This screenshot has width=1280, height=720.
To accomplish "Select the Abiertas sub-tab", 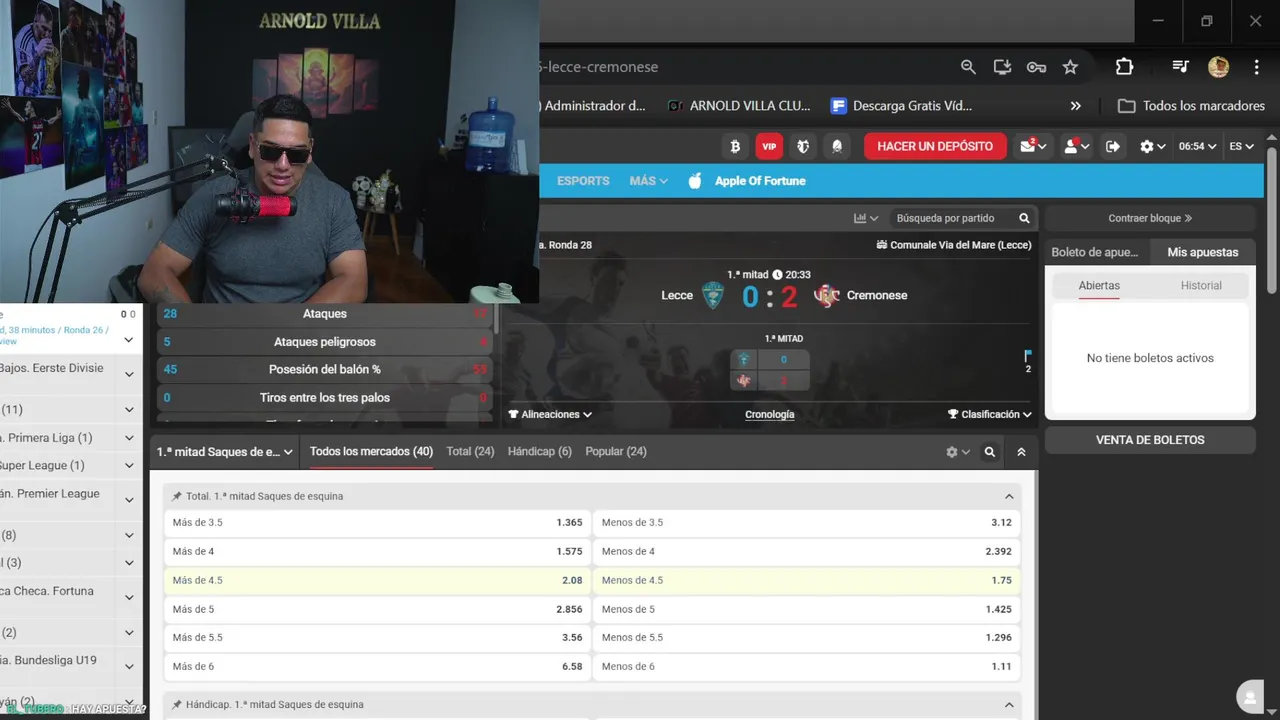I will click(x=1099, y=286).
